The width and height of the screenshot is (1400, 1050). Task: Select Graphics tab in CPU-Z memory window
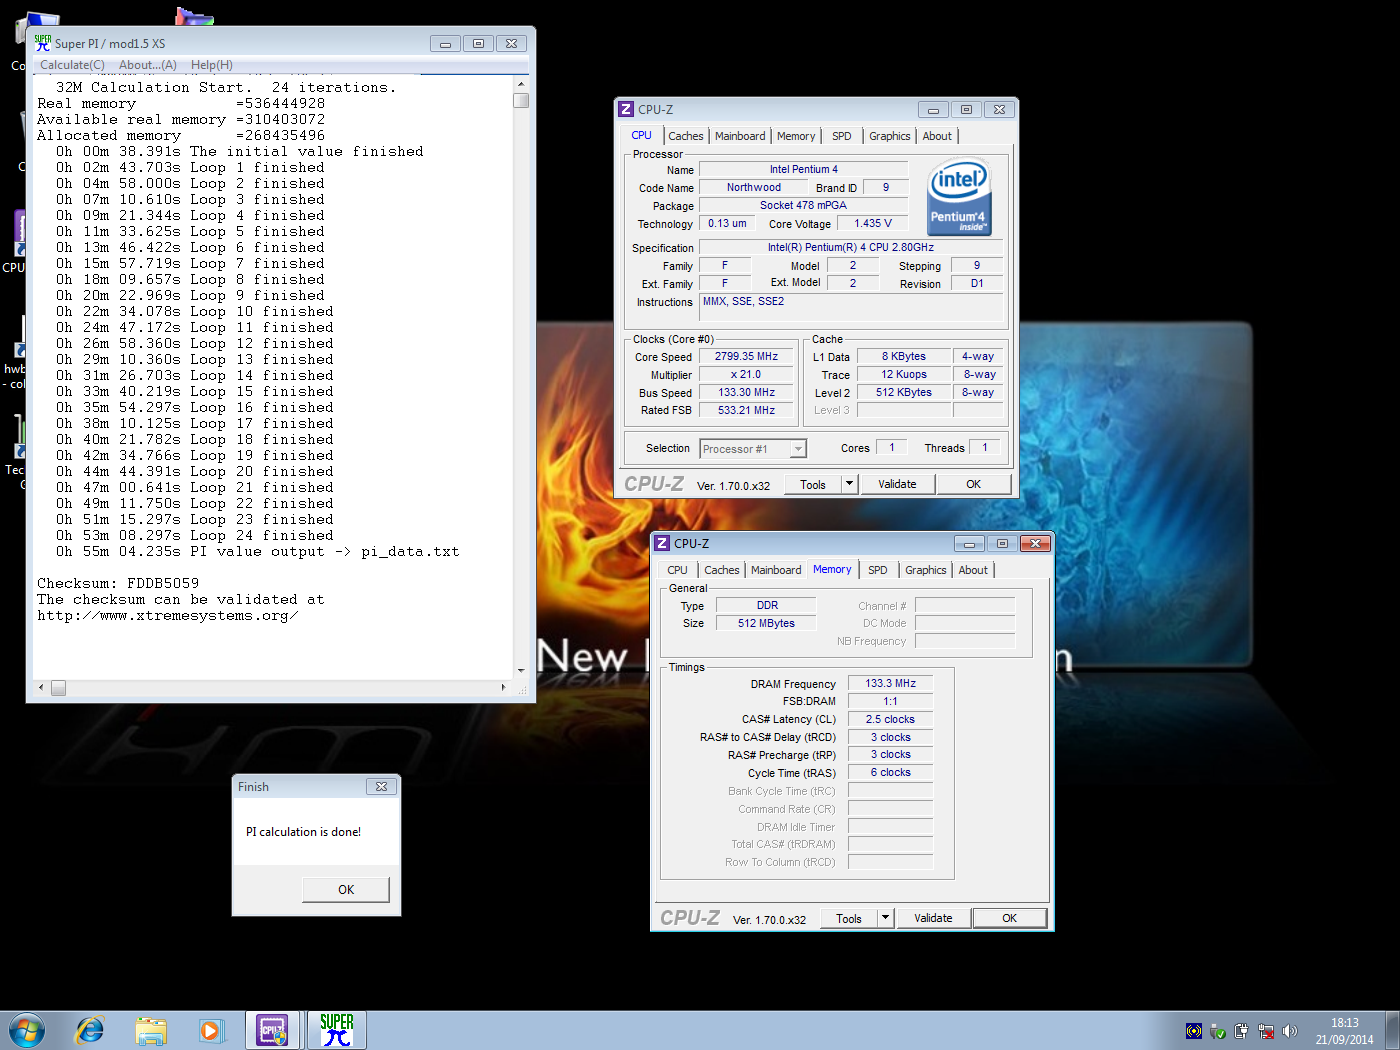pos(926,570)
